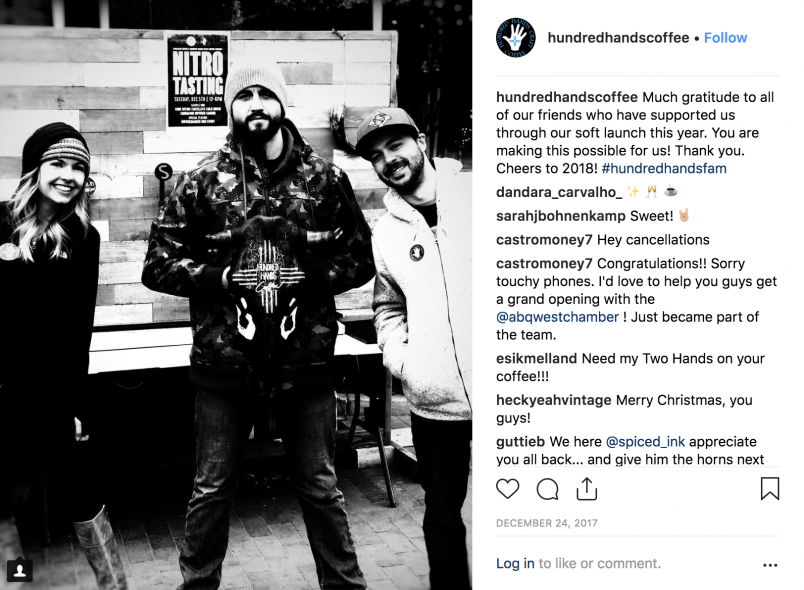Visit @spiced_ink mention

pos(645,441)
